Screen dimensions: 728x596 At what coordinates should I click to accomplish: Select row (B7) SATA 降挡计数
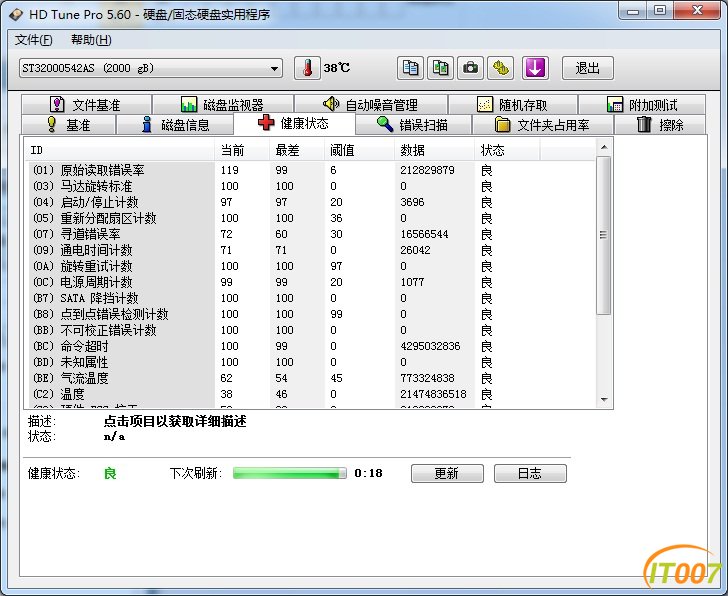(311, 298)
